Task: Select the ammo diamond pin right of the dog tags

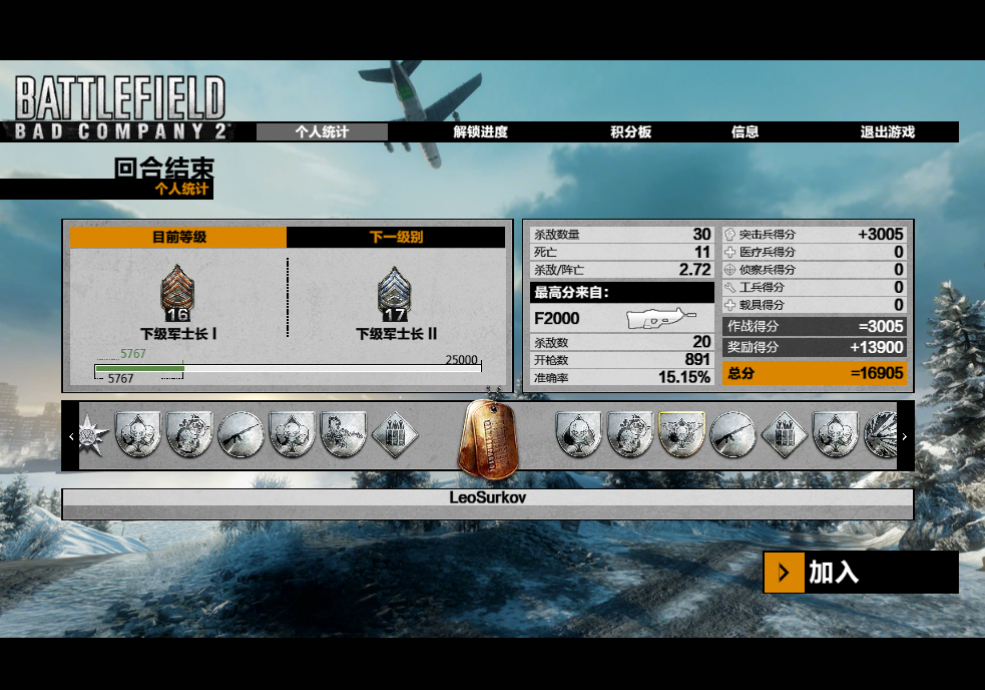Action: click(784, 434)
